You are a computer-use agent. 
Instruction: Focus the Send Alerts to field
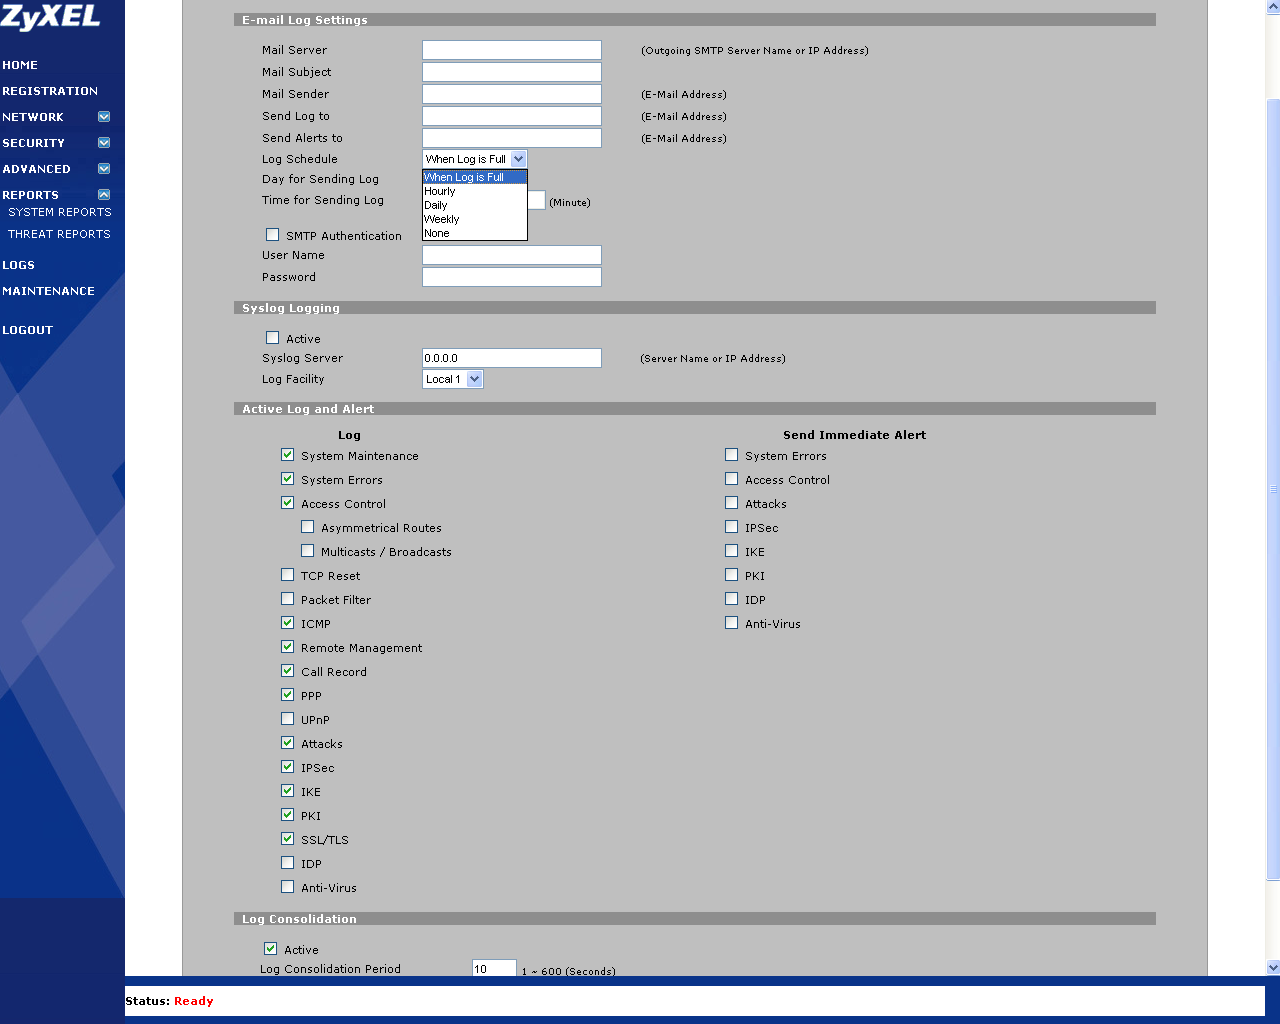512,138
